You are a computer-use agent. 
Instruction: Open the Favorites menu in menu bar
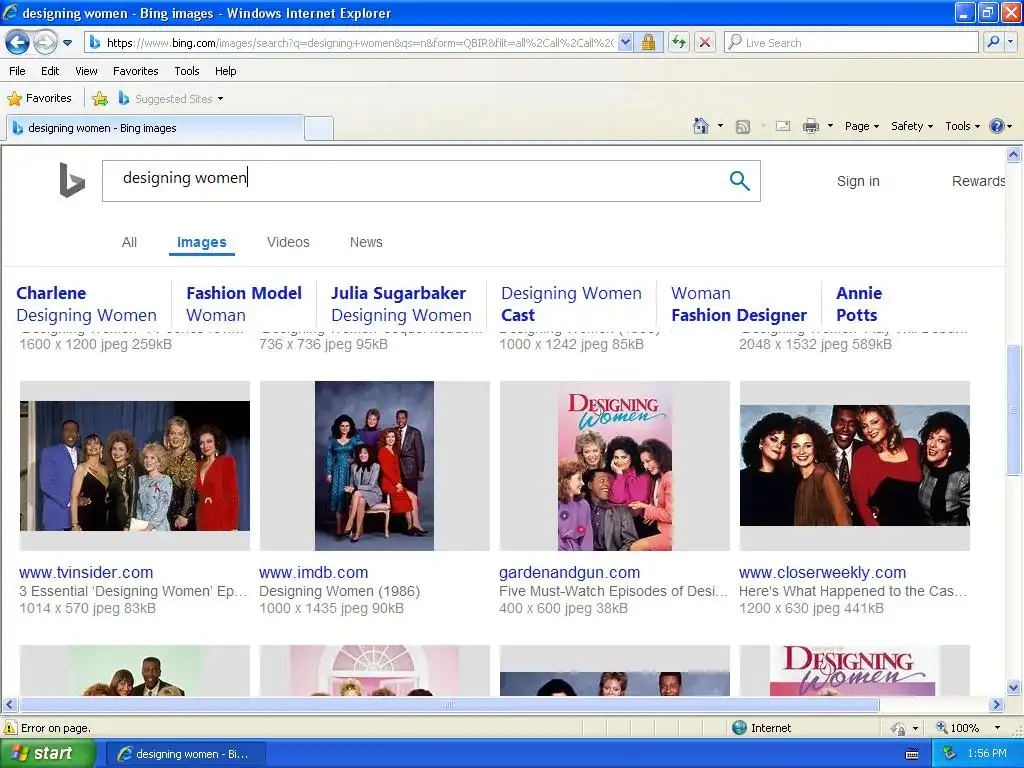[135, 71]
